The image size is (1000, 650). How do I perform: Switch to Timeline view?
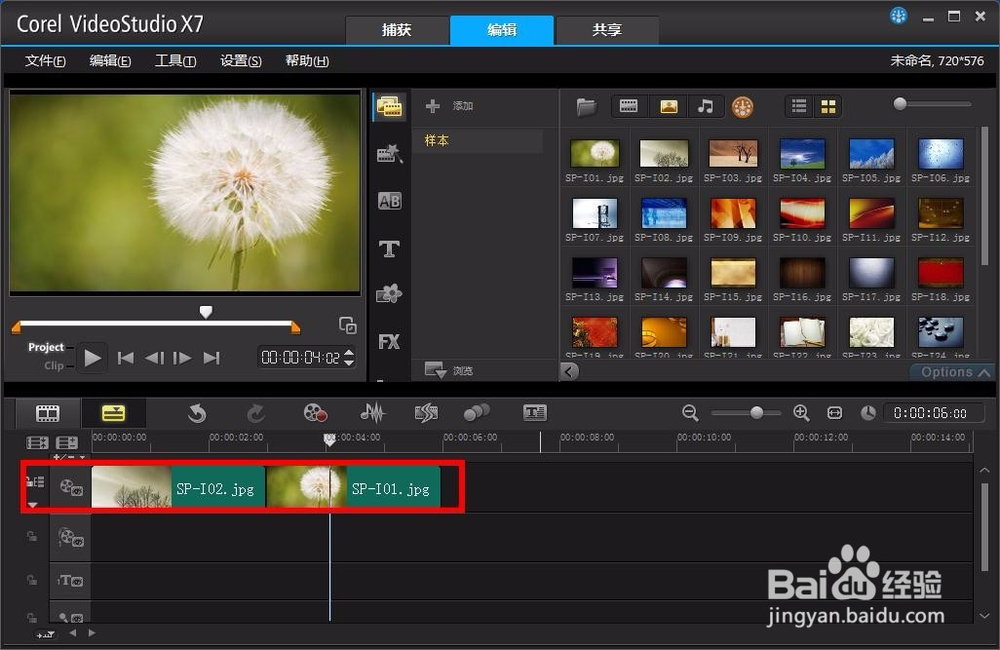click(114, 413)
